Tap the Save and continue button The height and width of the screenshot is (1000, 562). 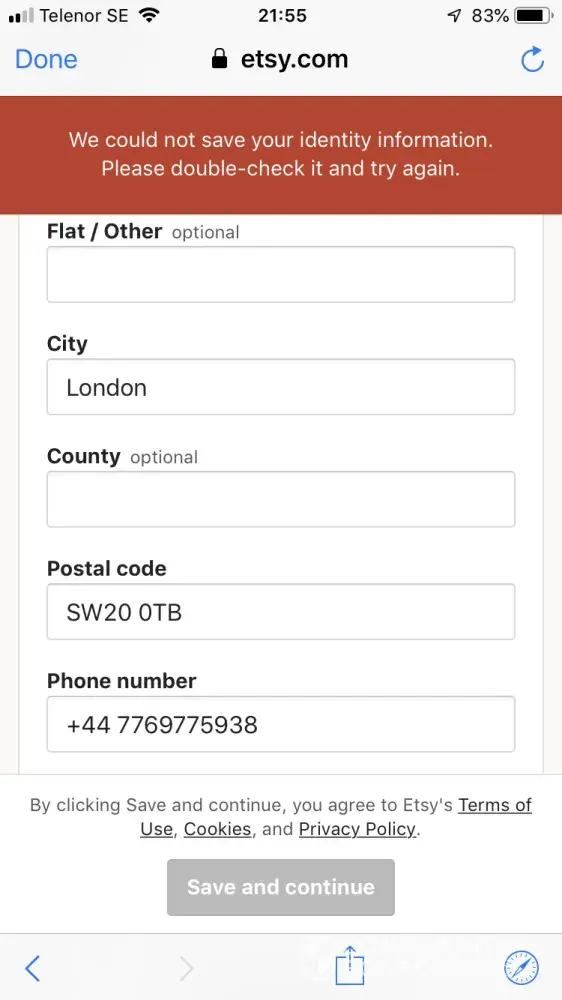(x=281, y=887)
